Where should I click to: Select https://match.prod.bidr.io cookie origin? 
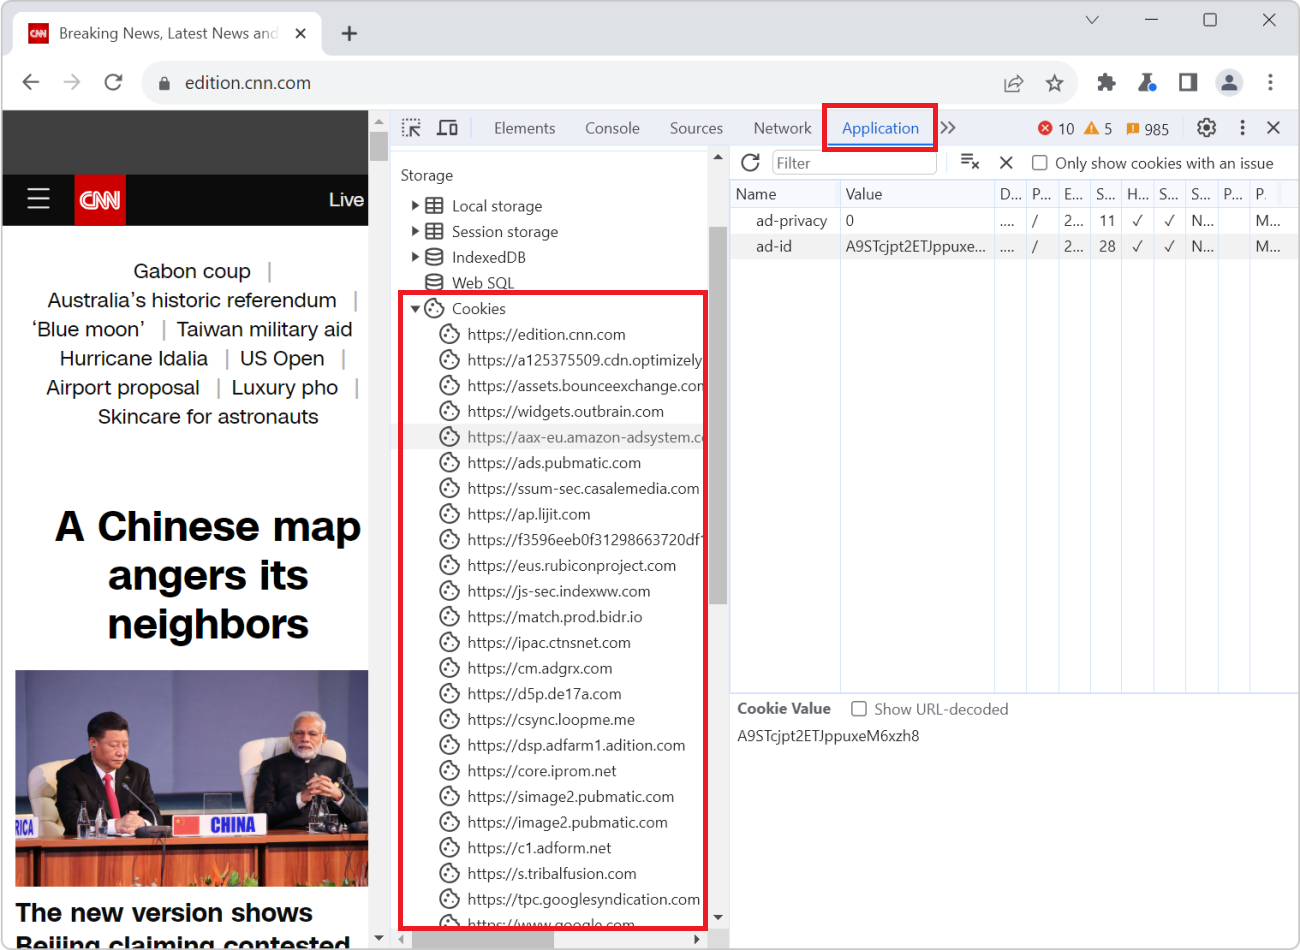point(554,617)
